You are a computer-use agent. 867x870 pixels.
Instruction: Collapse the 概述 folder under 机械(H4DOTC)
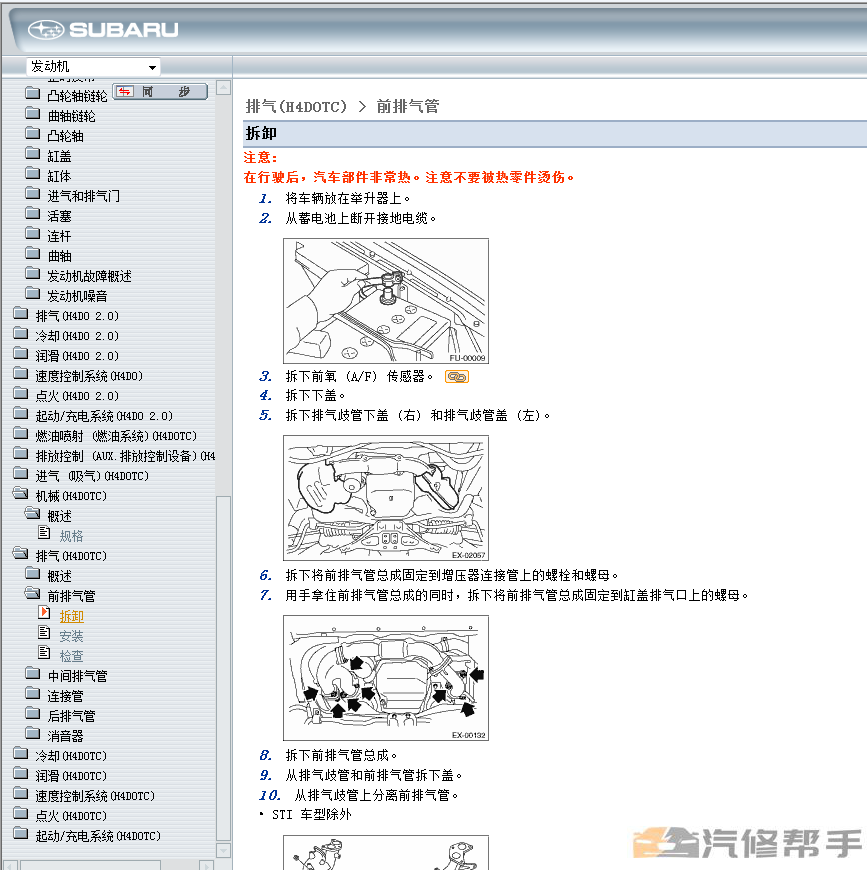(33, 514)
